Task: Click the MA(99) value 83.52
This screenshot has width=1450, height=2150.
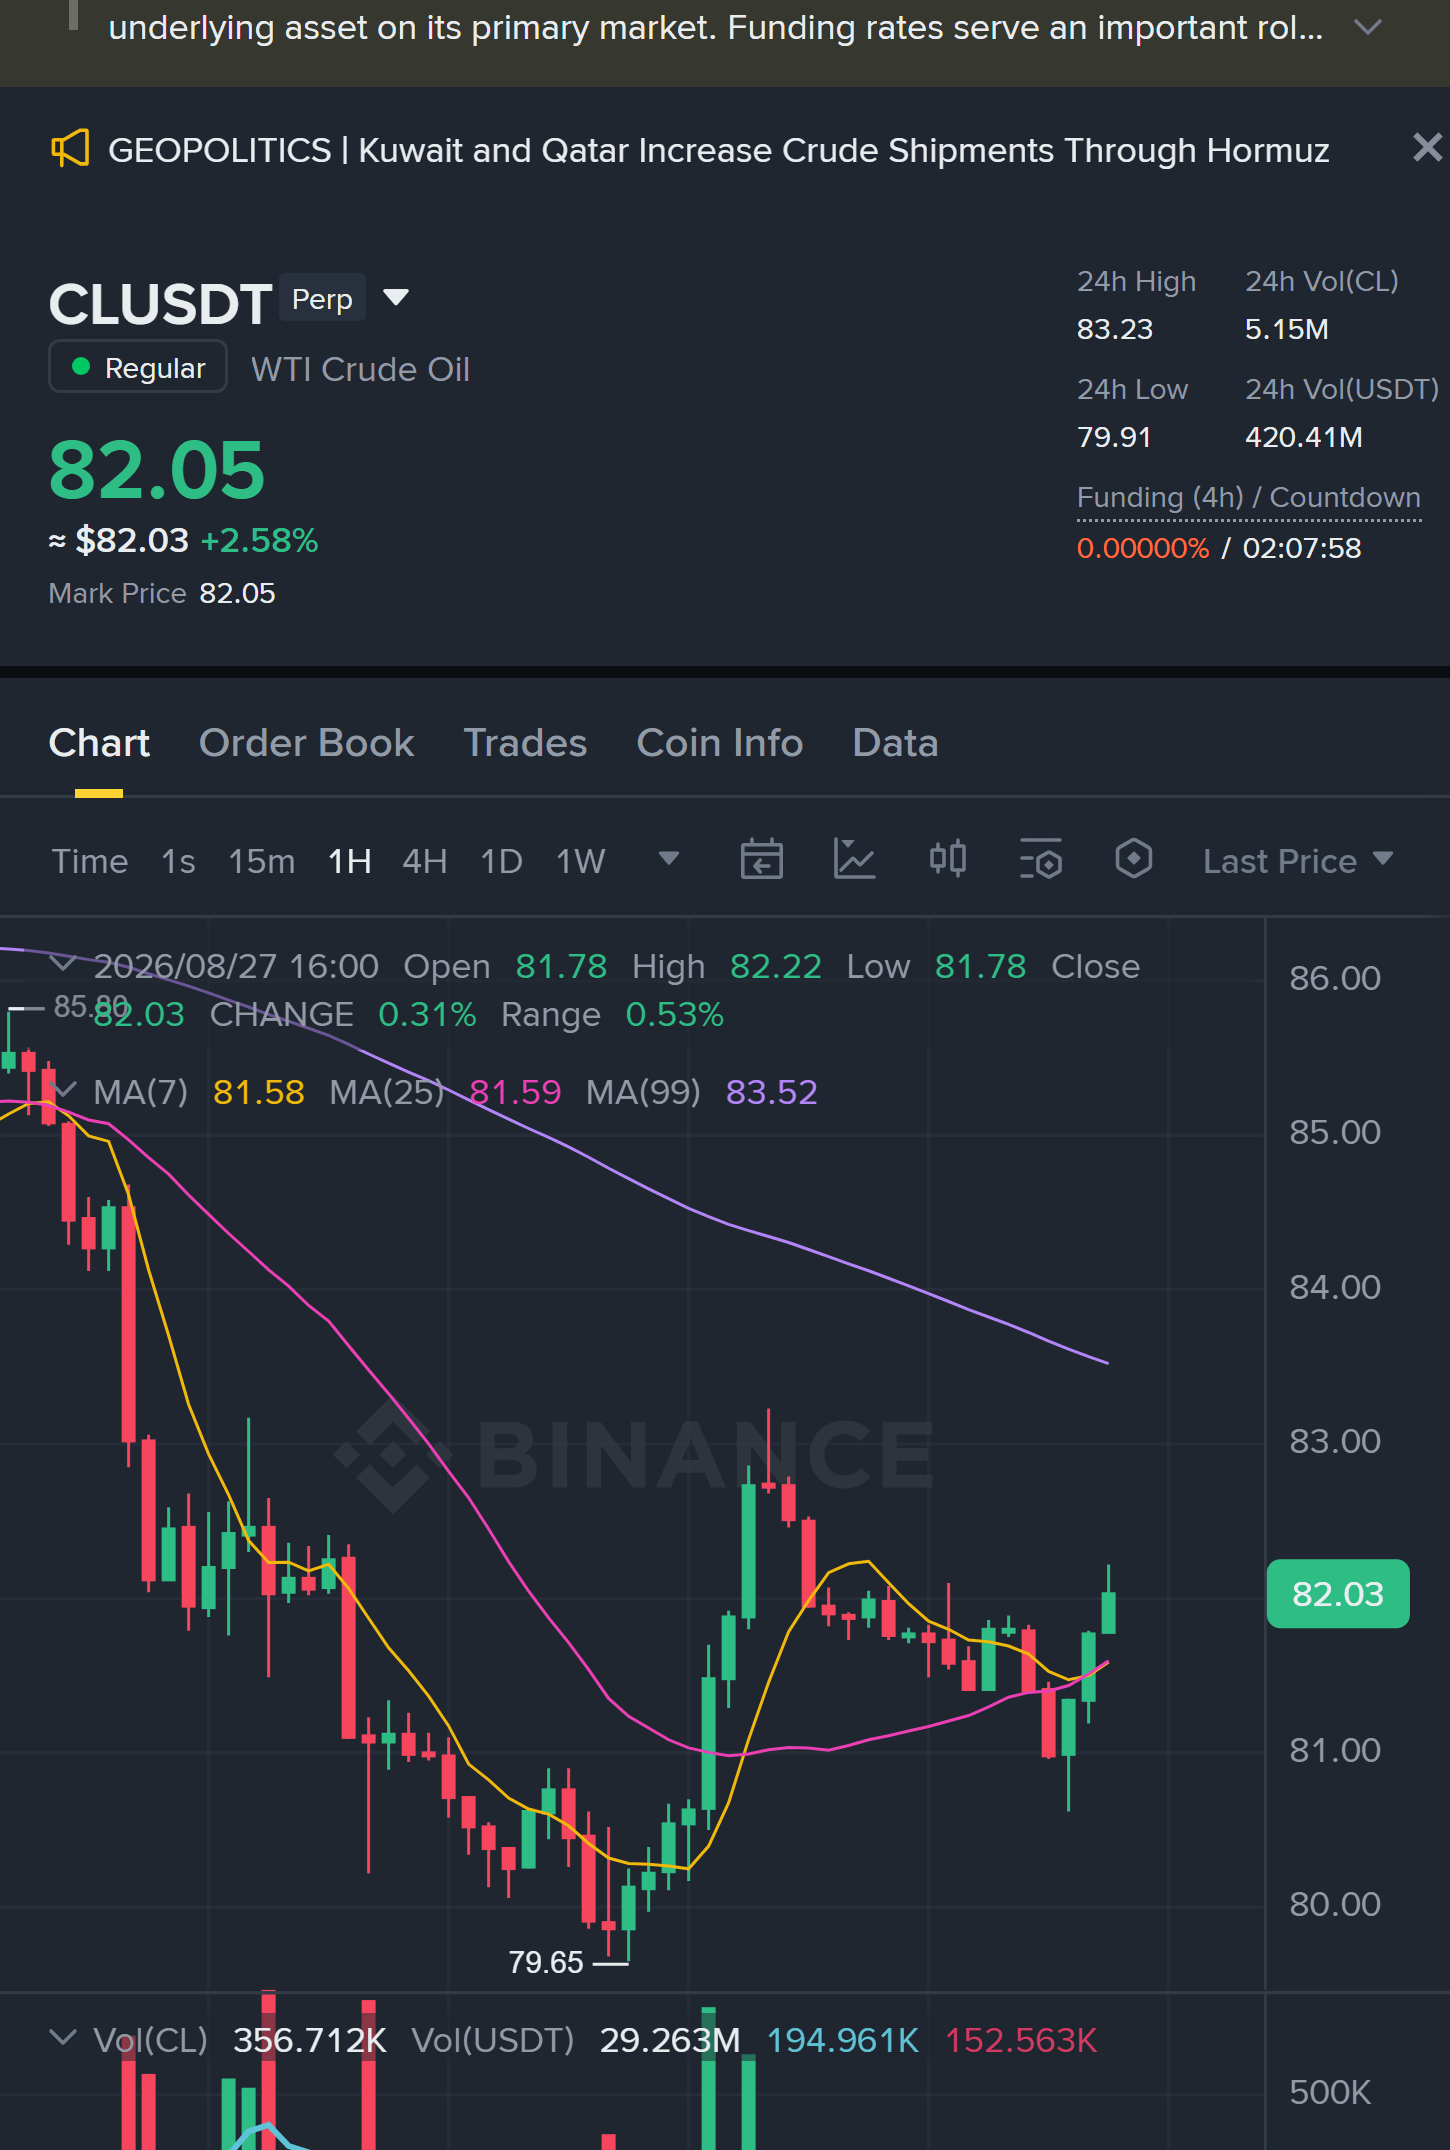Action: click(x=772, y=1092)
